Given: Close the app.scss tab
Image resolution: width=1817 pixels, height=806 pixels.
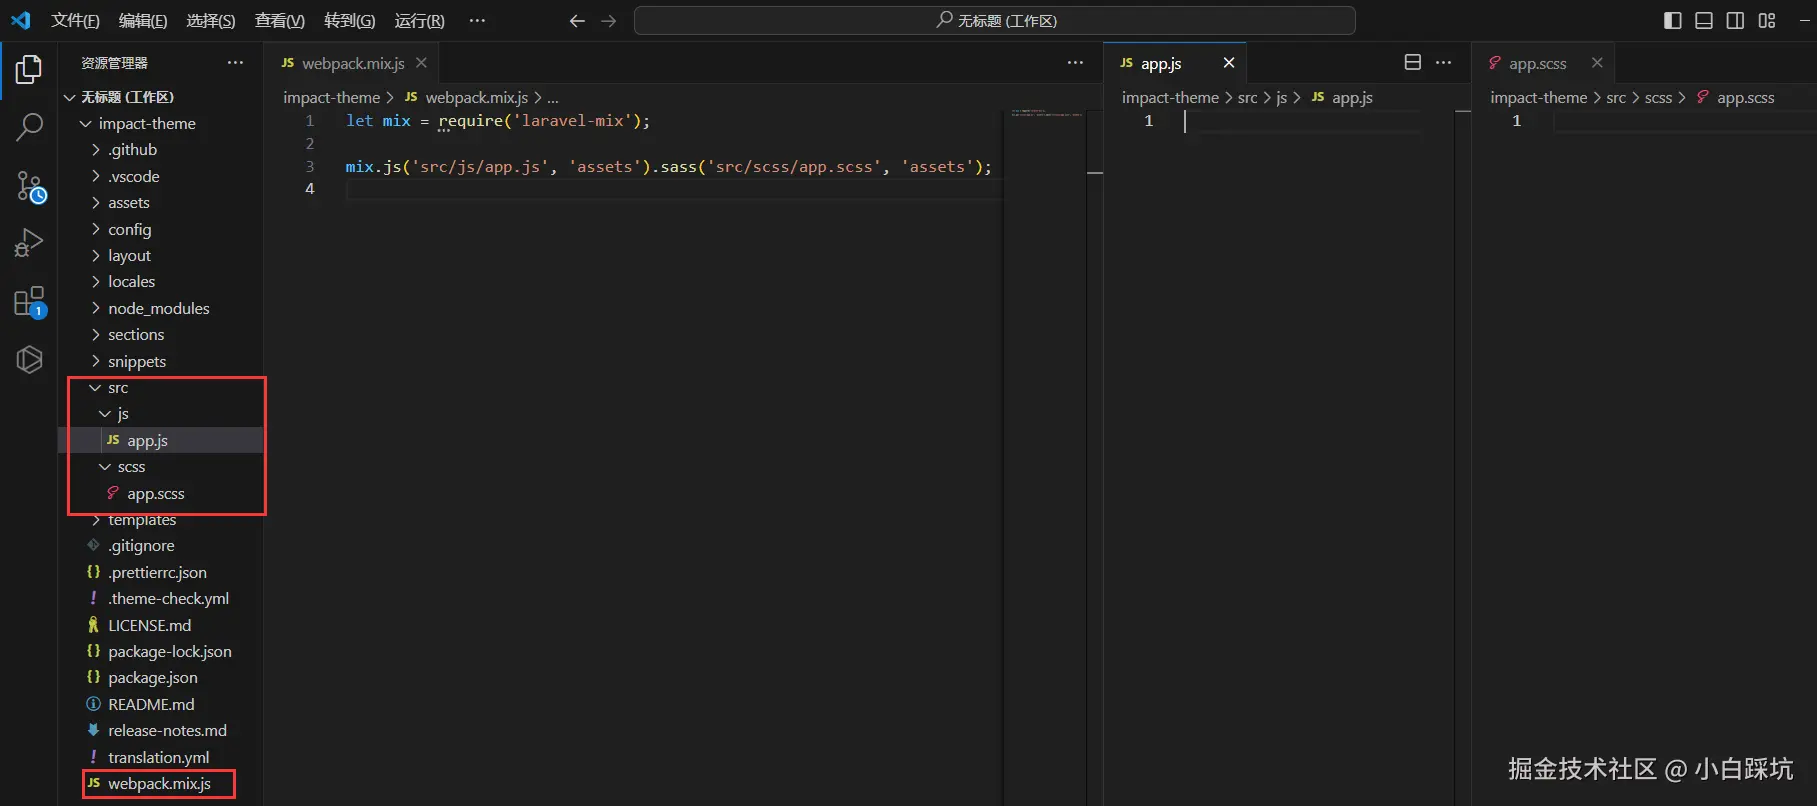Looking at the screenshot, I should click(x=1597, y=62).
